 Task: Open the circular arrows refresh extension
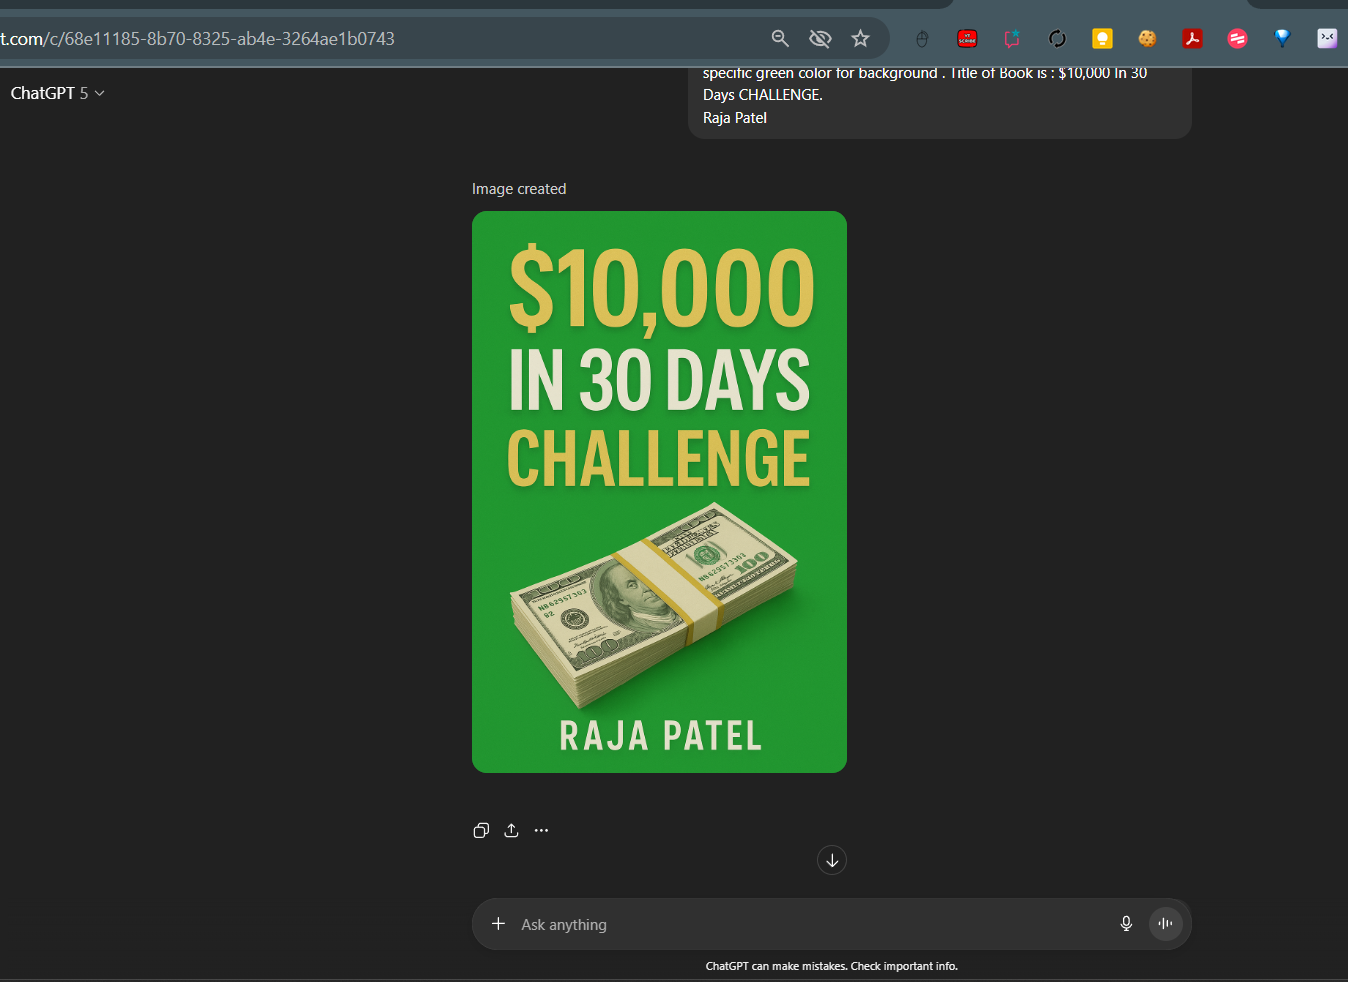point(1057,39)
